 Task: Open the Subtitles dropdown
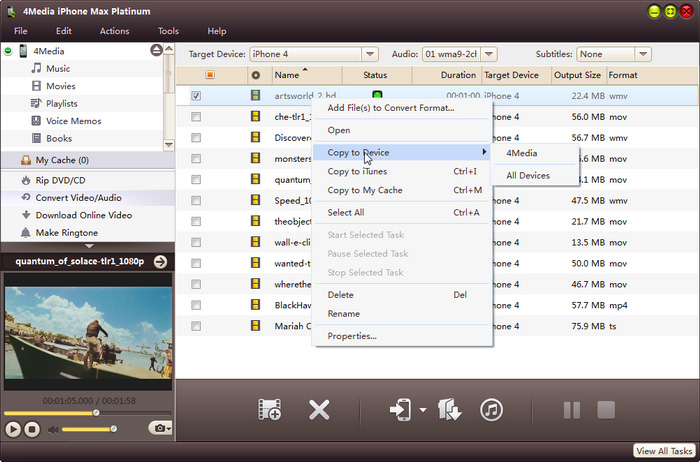coord(643,54)
